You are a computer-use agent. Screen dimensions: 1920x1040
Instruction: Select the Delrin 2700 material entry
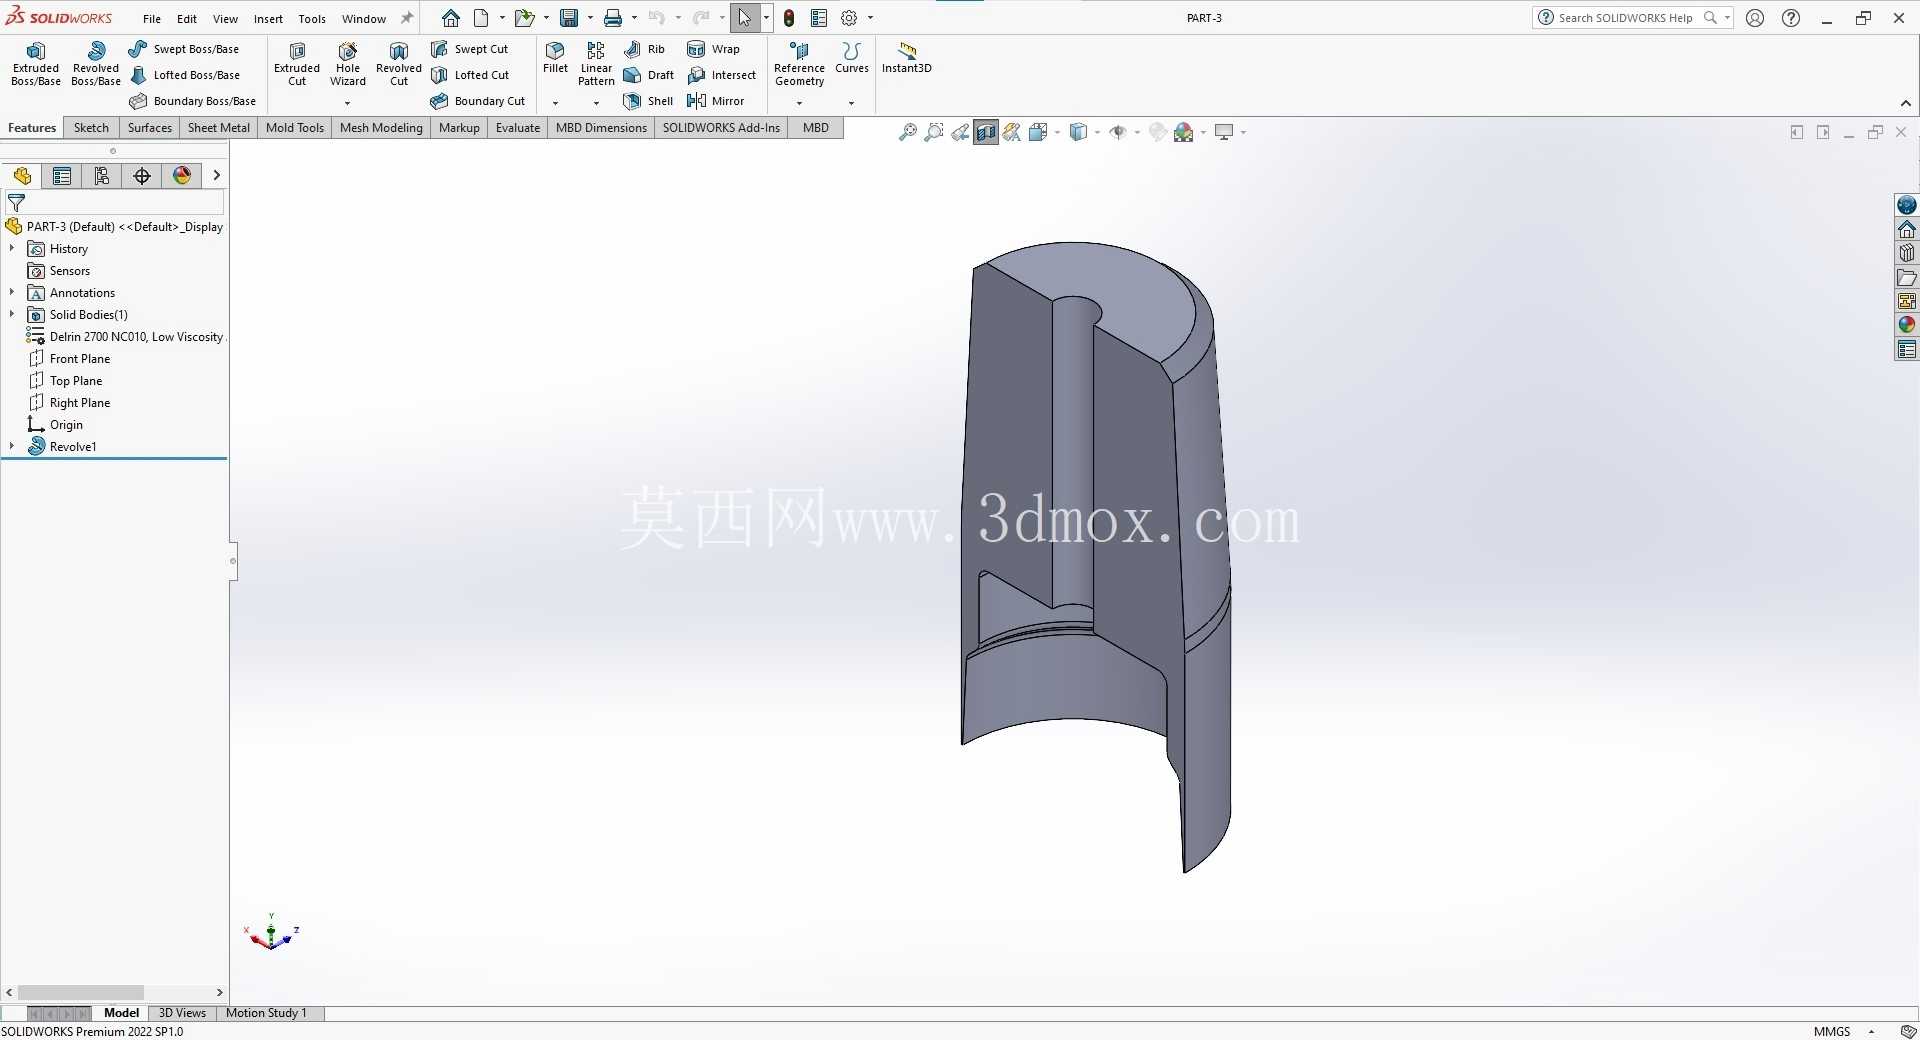[125, 337]
